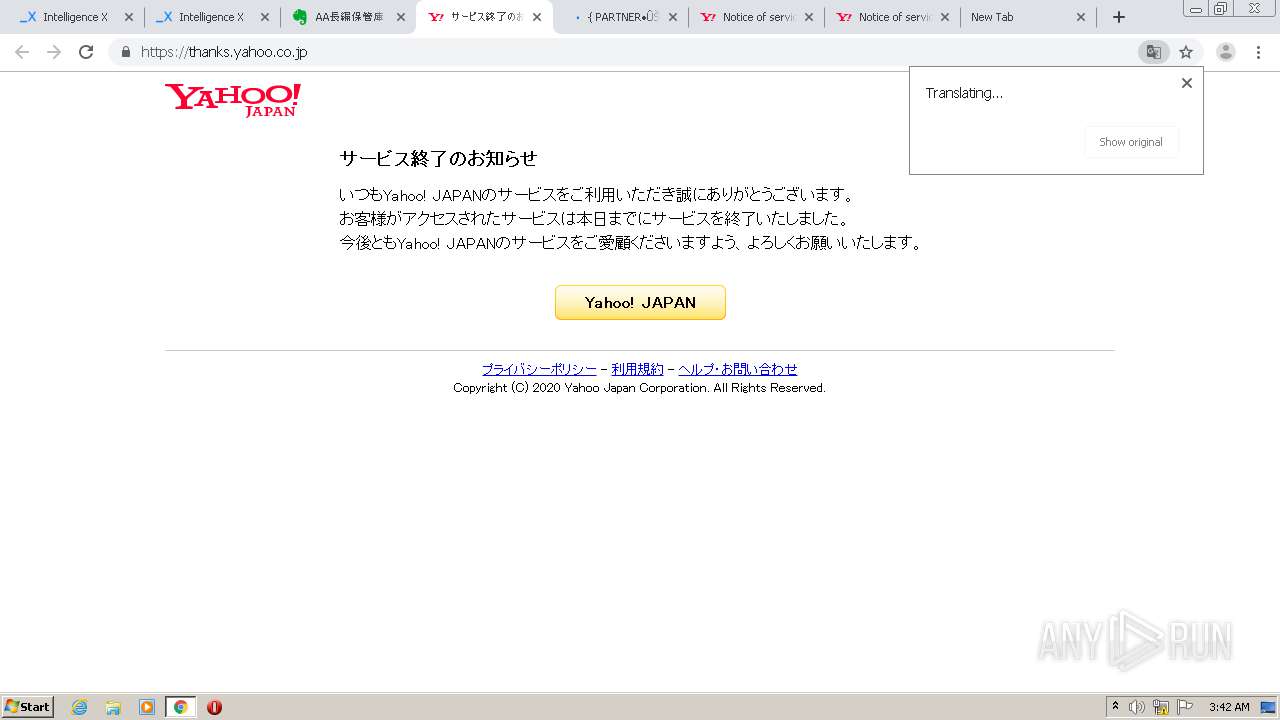Viewport: 1280px width, 720px height.
Task: Click Show desktop button at taskbar end
Action: click(1269, 707)
